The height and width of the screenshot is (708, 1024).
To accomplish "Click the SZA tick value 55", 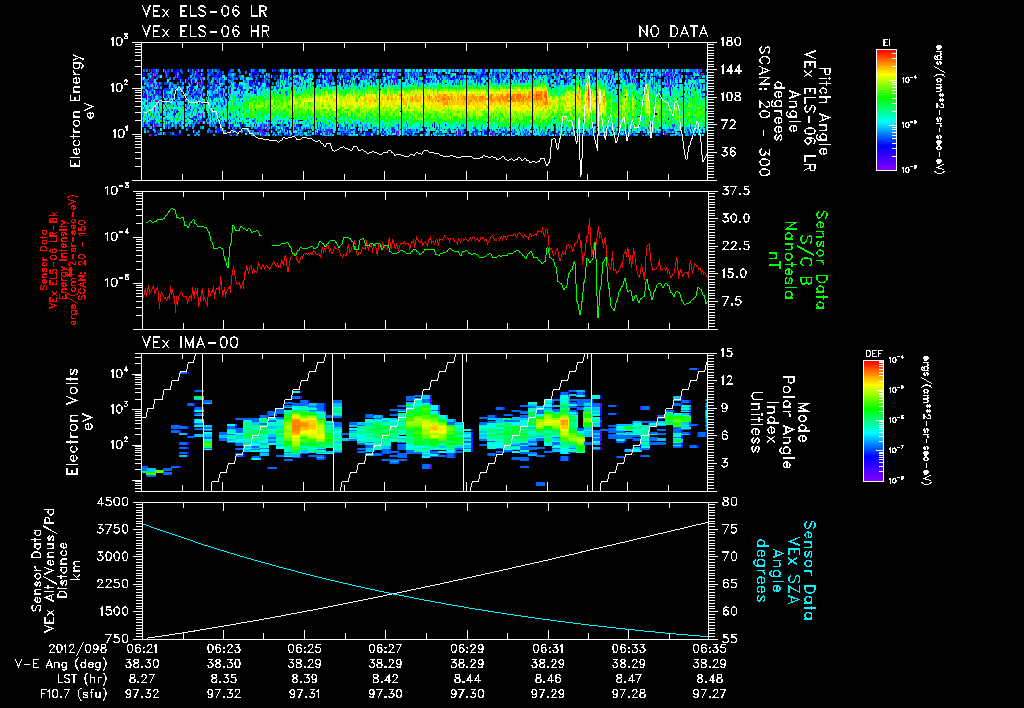I will 729,639.
